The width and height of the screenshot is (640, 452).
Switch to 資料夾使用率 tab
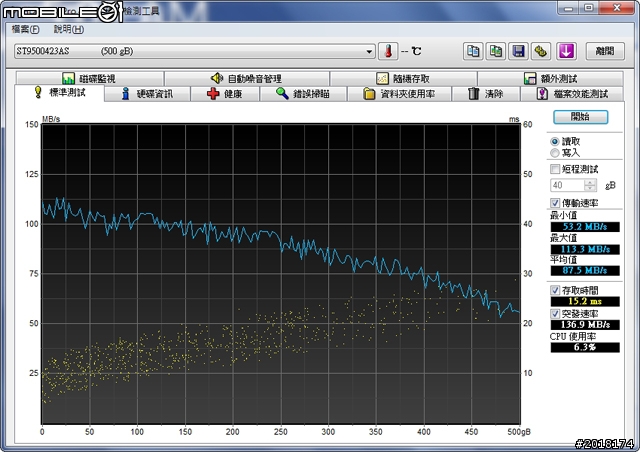point(399,94)
